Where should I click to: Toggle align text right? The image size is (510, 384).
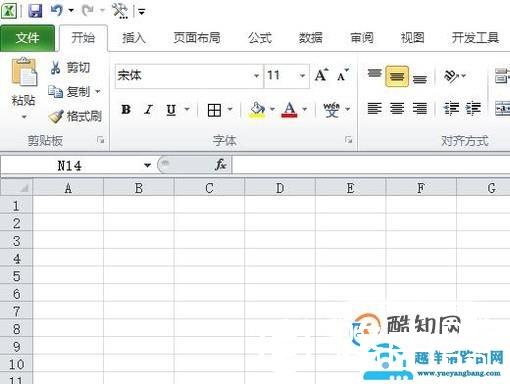420,109
